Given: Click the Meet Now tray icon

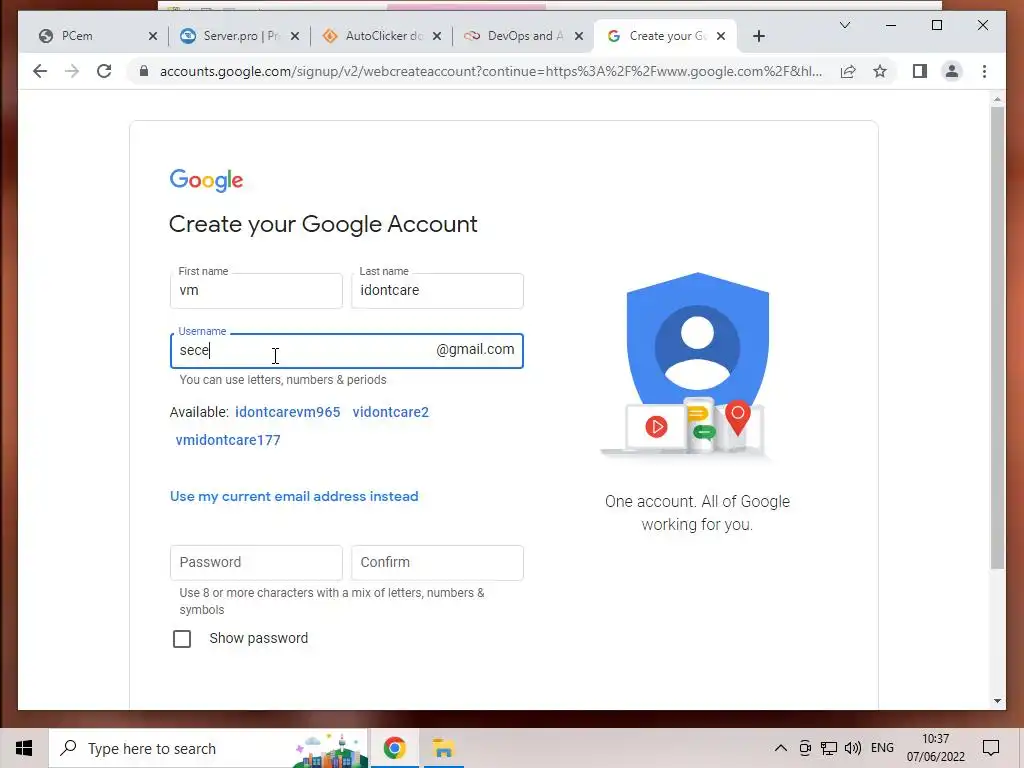Looking at the screenshot, I should point(805,748).
